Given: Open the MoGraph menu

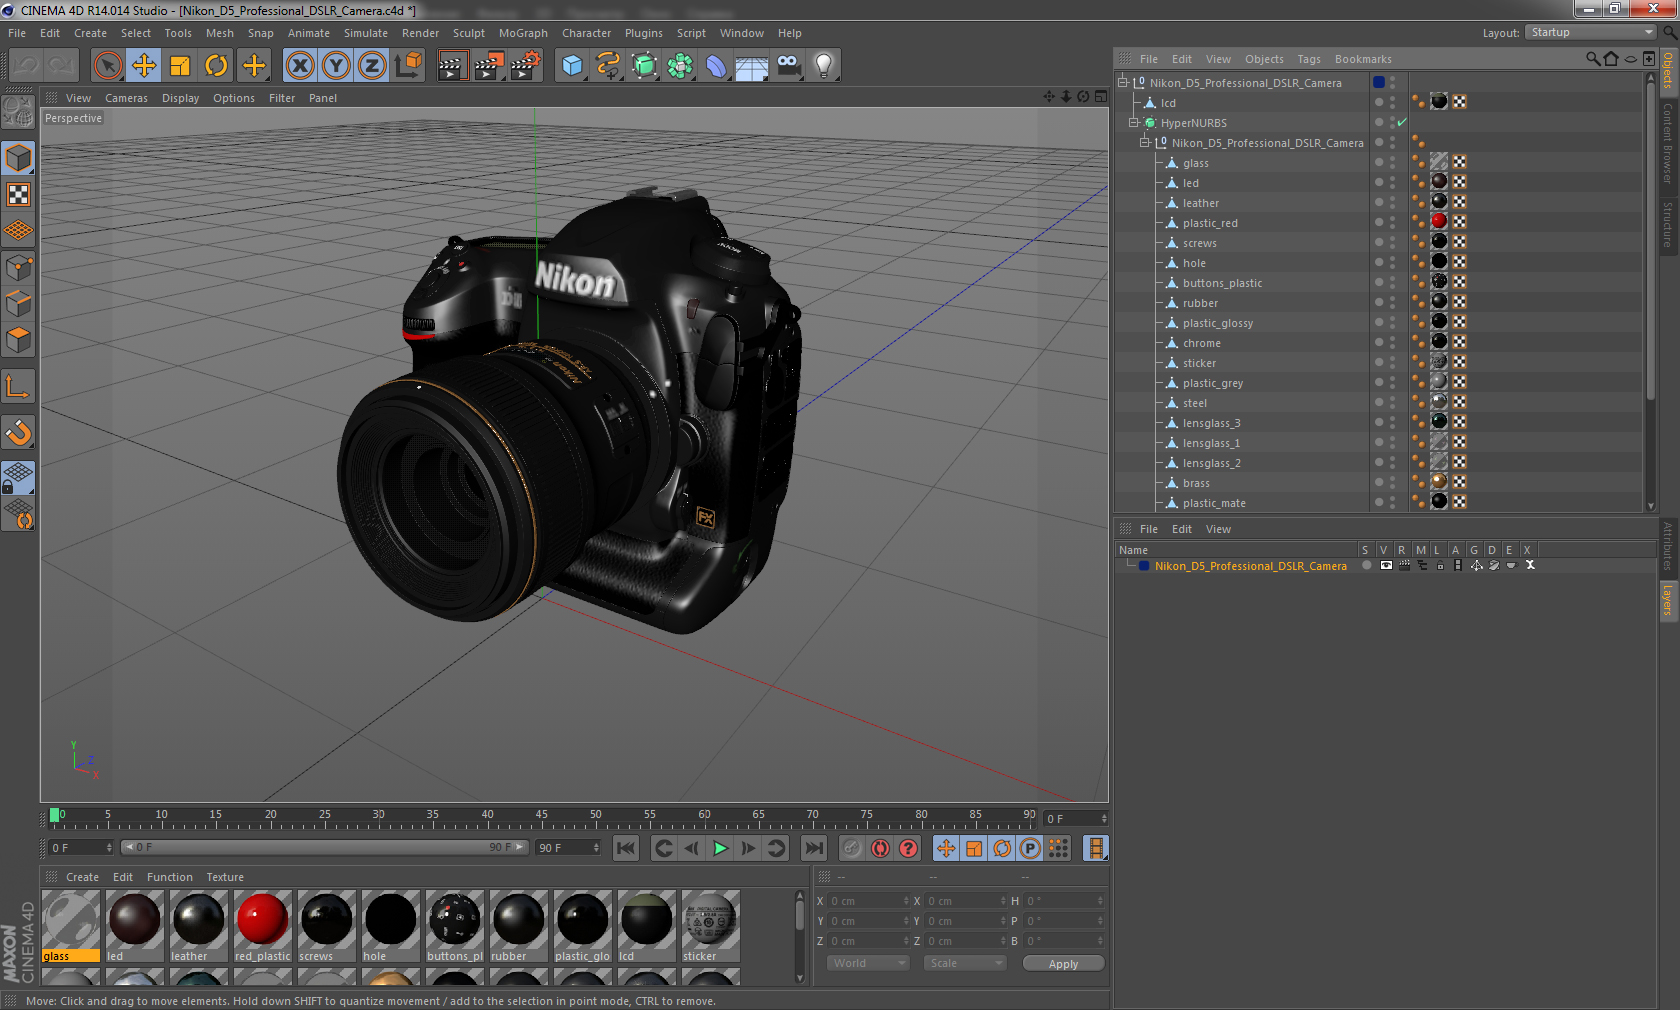Looking at the screenshot, I should (523, 33).
